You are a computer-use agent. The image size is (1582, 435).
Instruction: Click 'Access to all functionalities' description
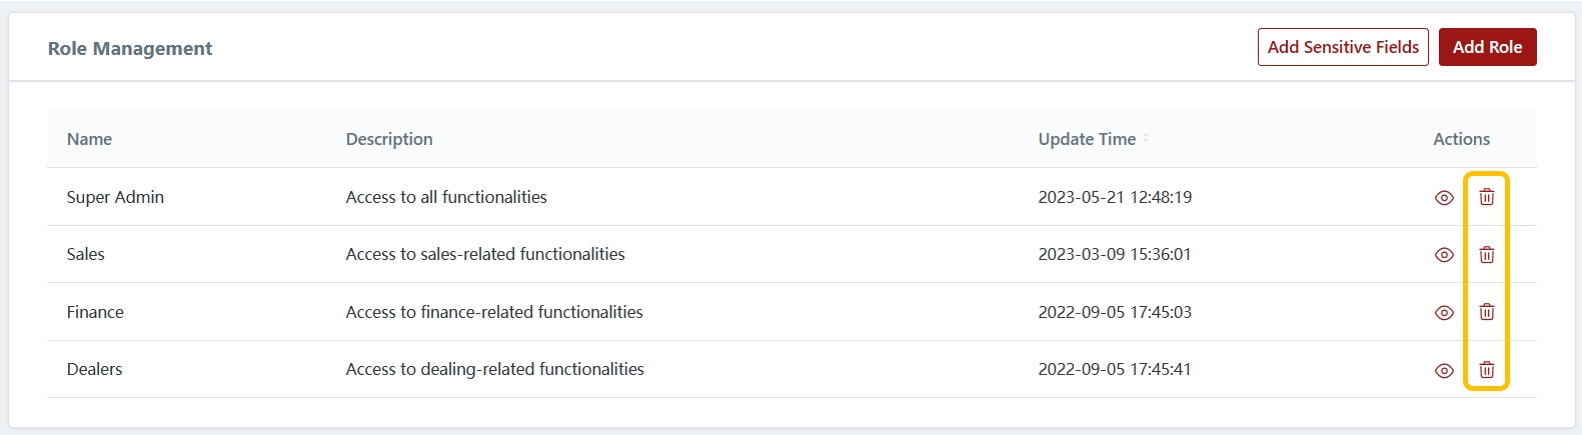point(446,197)
